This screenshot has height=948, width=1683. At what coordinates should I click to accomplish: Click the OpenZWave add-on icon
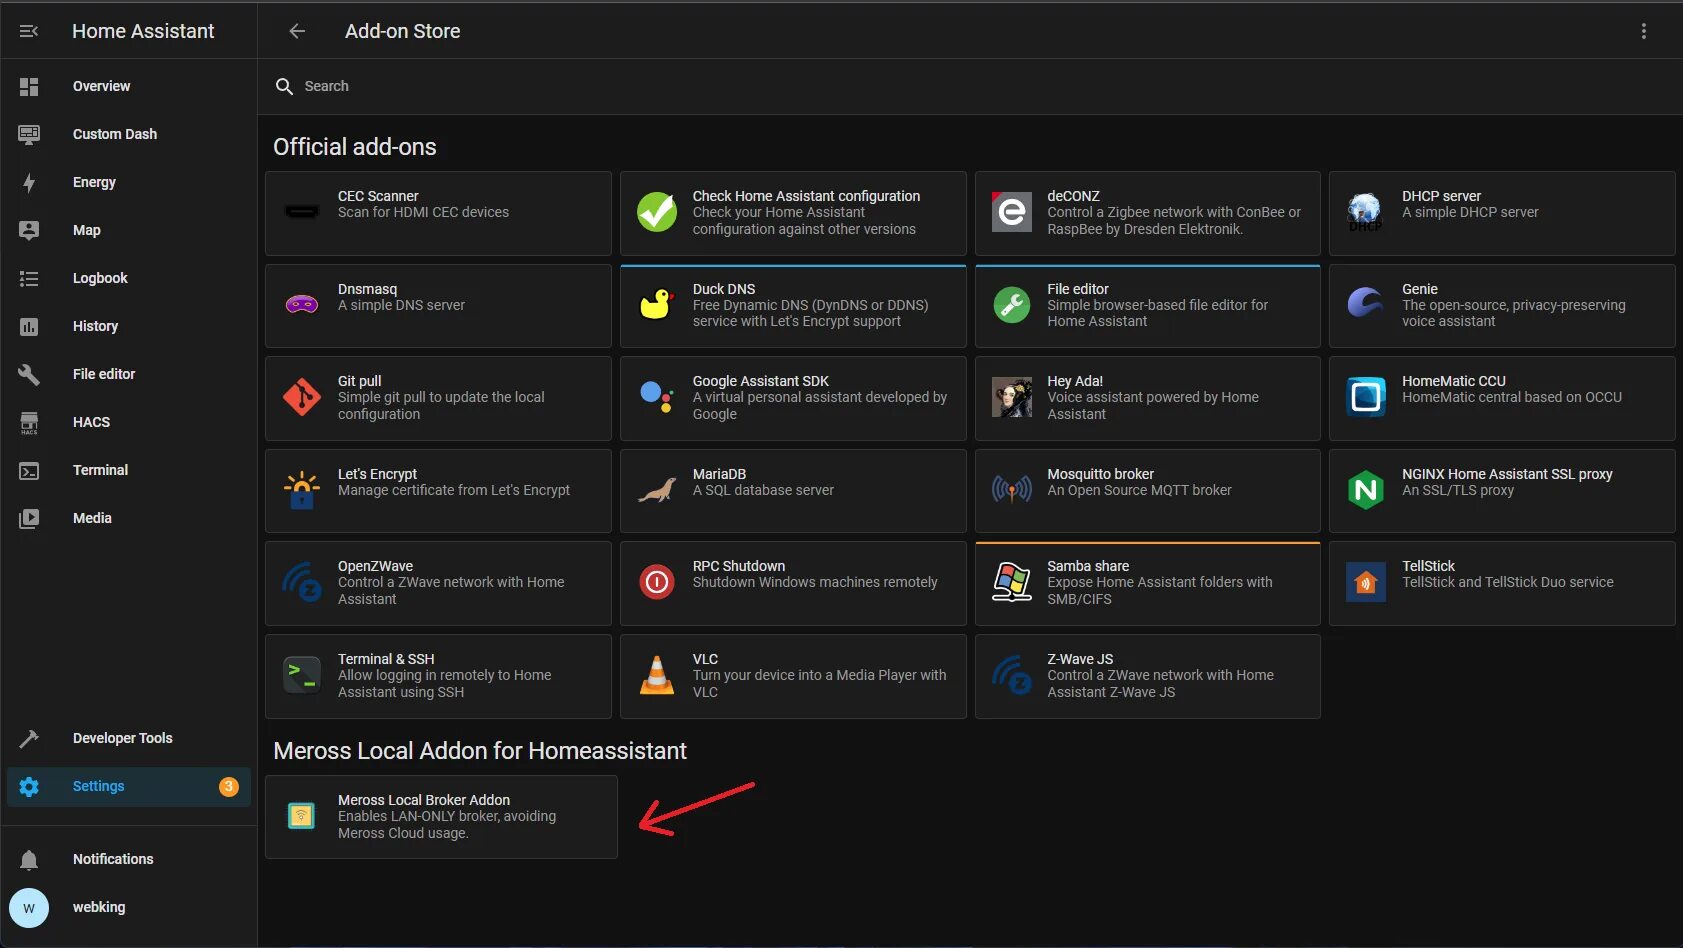[x=302, y=582]
